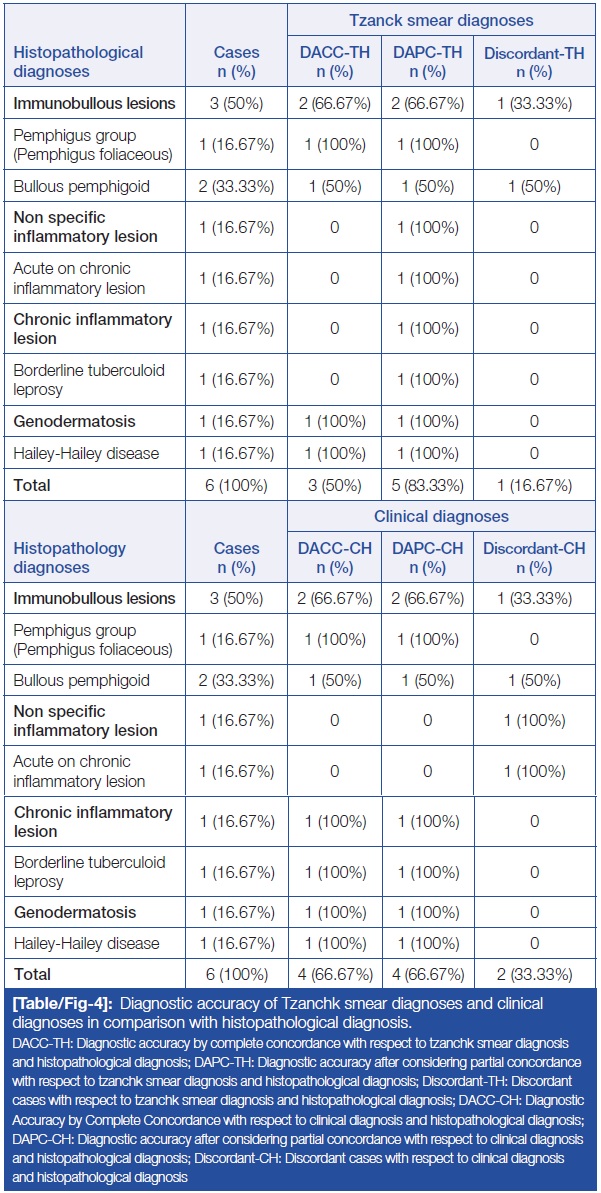This screenshot has height=1193, width=601.
Task: Click the "Tzanck smear diagnoses" column group header
Action: pos(440,20)
